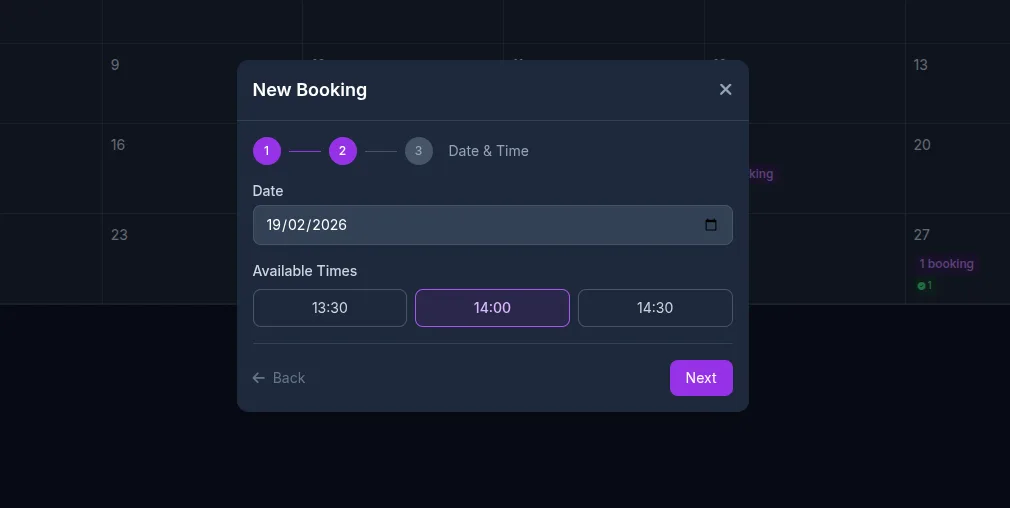Jump to step 3 indicator
The image size is (1010, 508).
pyautogui.click(x=419, y=151)
